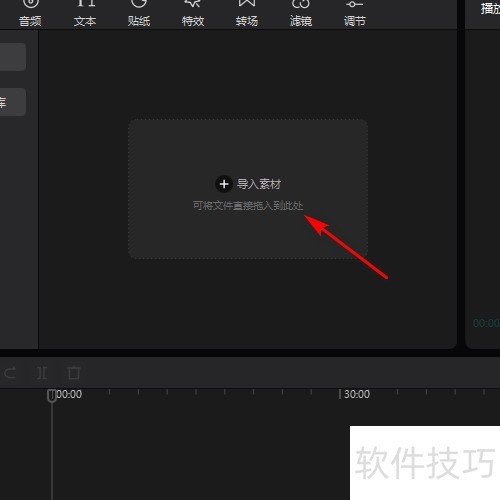Open the 滤镜 filters tab
Viewport: 500px width, 500px height.
click(301, 14)
